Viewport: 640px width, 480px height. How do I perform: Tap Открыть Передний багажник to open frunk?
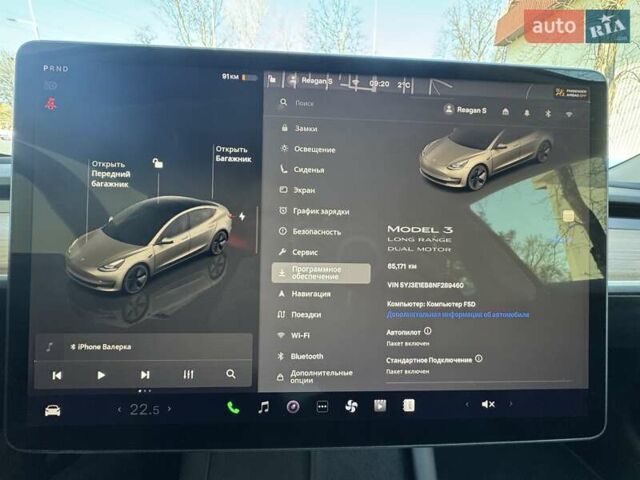(111, 174)
